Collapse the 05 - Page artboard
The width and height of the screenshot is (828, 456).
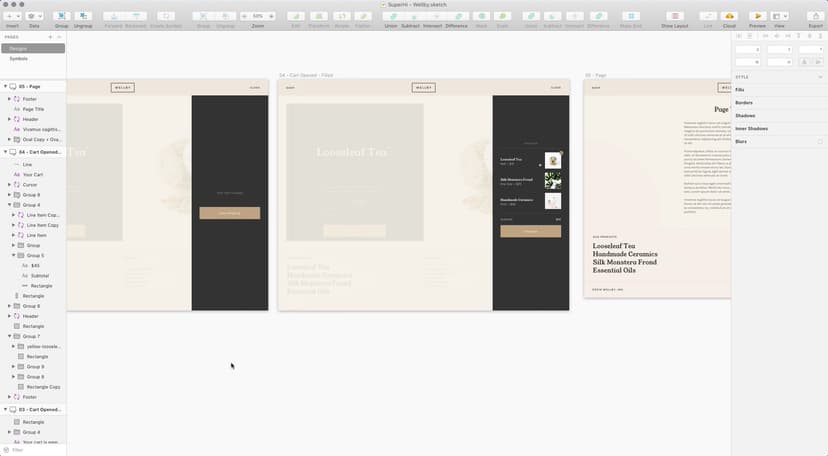(5, 87)
